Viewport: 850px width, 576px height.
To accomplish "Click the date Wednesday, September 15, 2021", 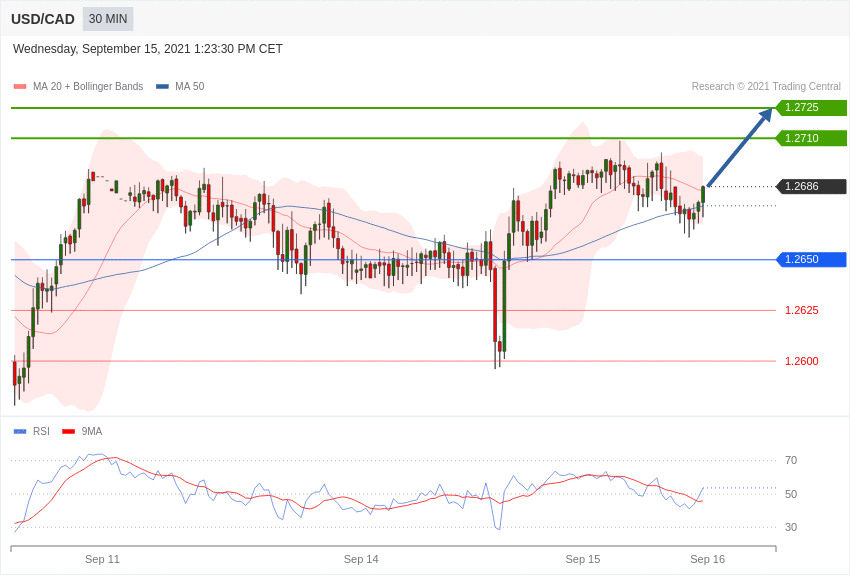I will pos(102,49).
